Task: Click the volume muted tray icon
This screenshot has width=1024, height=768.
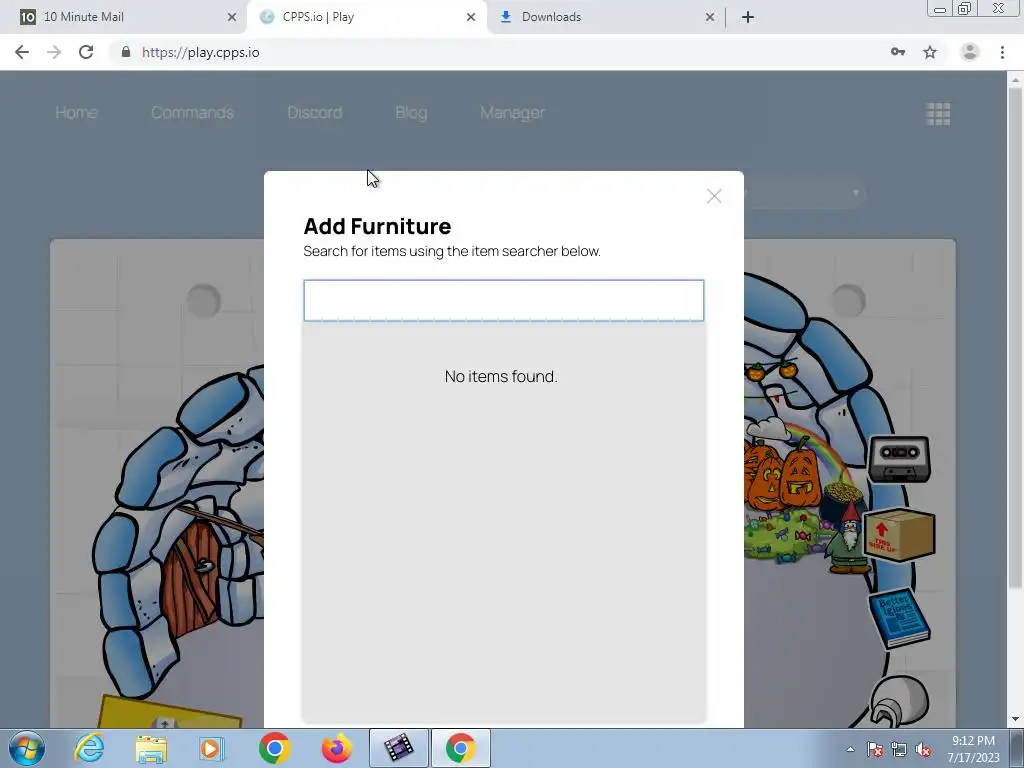Action: pyautogui.click(x=923, y=750)
